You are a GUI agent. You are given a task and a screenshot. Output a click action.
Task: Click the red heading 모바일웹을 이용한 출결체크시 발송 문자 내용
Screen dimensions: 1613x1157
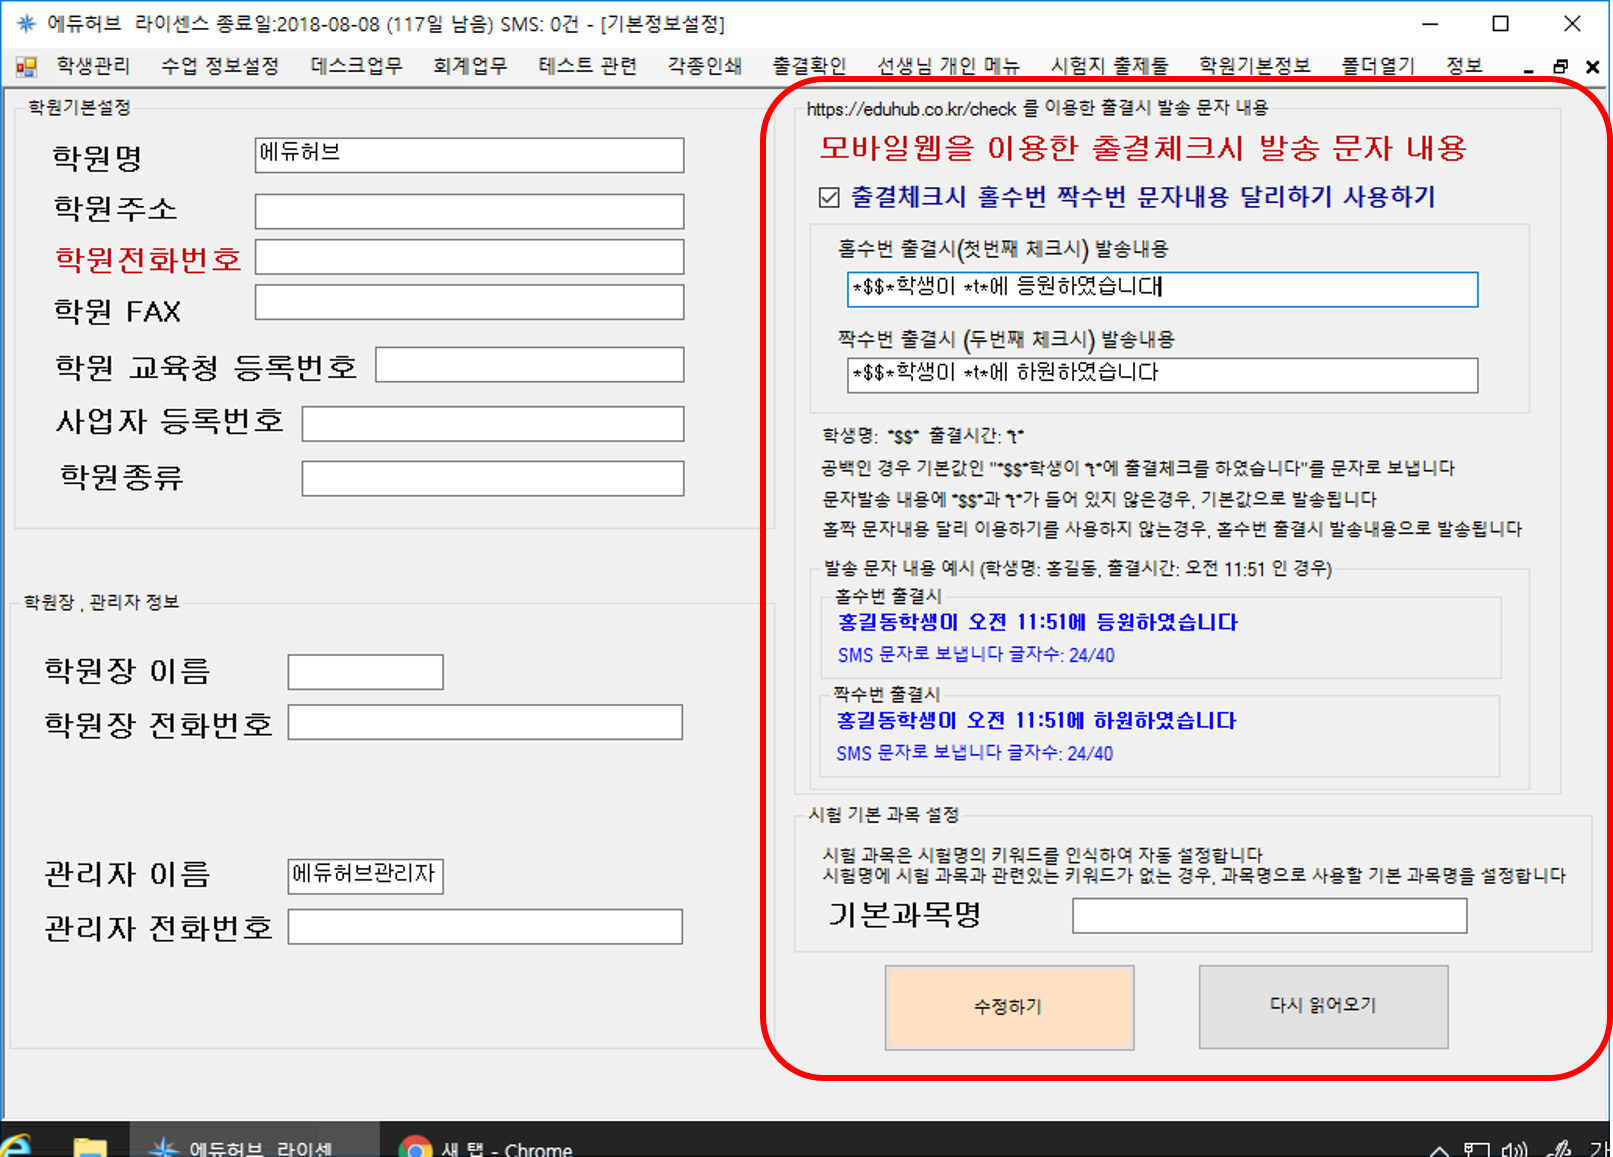tap(1143, 149)
